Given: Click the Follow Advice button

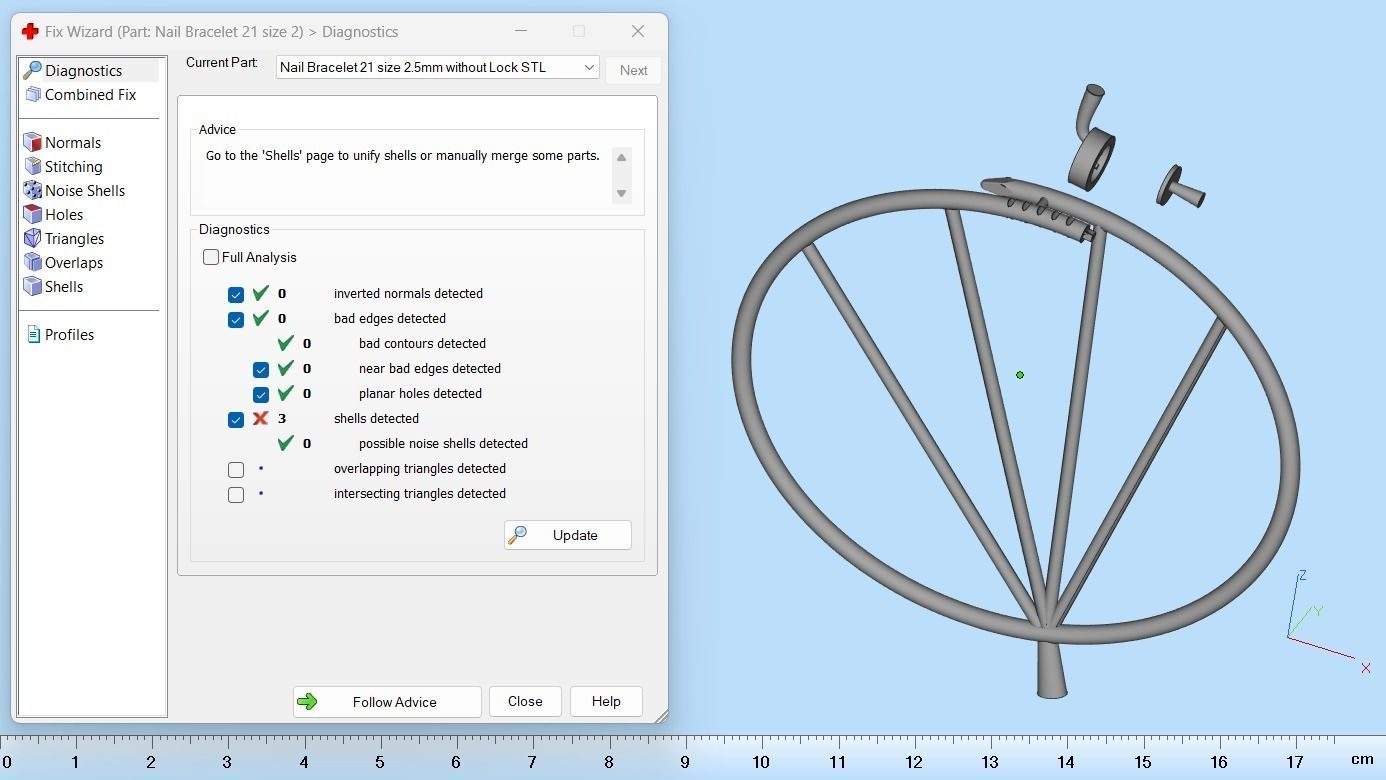Looking at the screenshot, I should point(387,702).
